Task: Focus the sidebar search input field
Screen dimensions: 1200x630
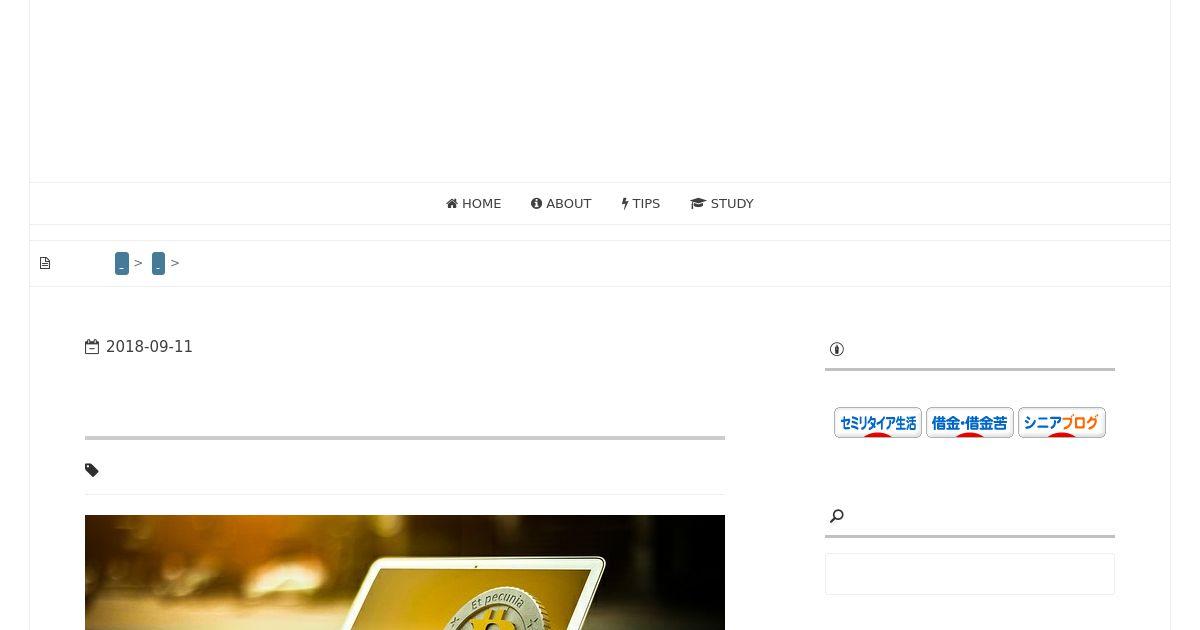Action: (970, 574)
